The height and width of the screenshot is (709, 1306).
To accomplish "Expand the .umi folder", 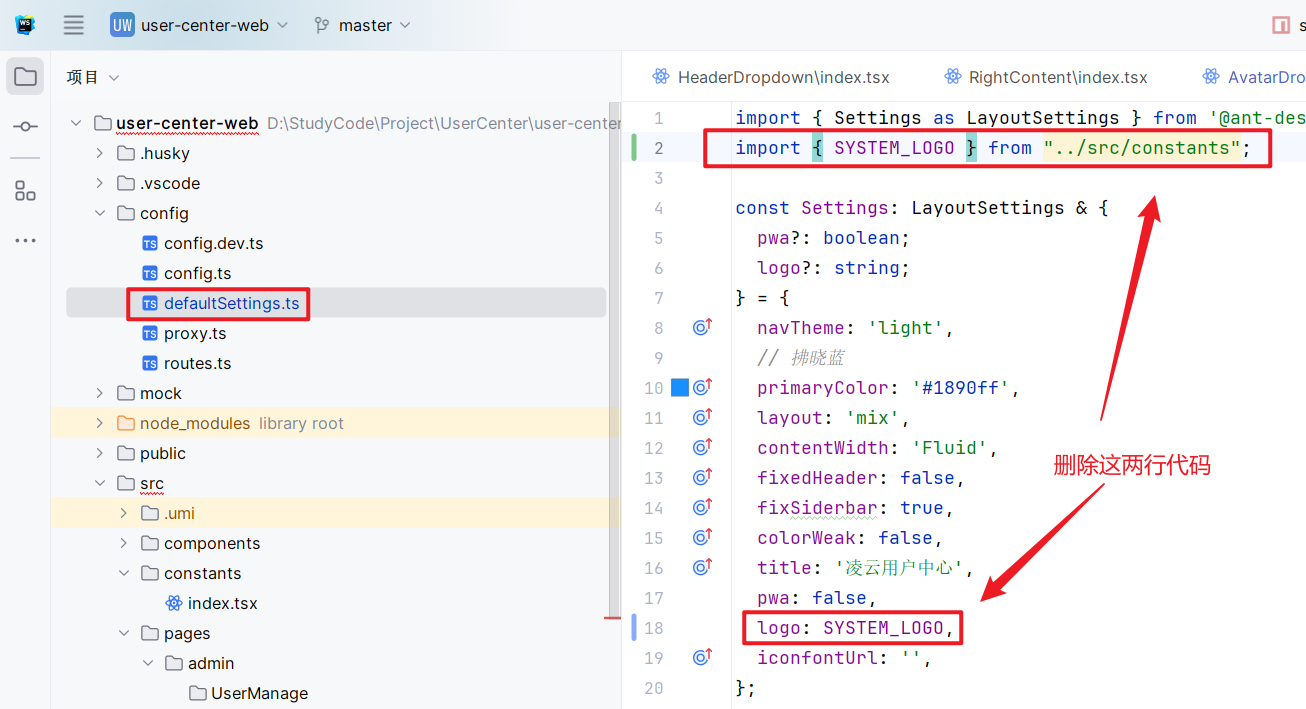I will pos(124,513).
